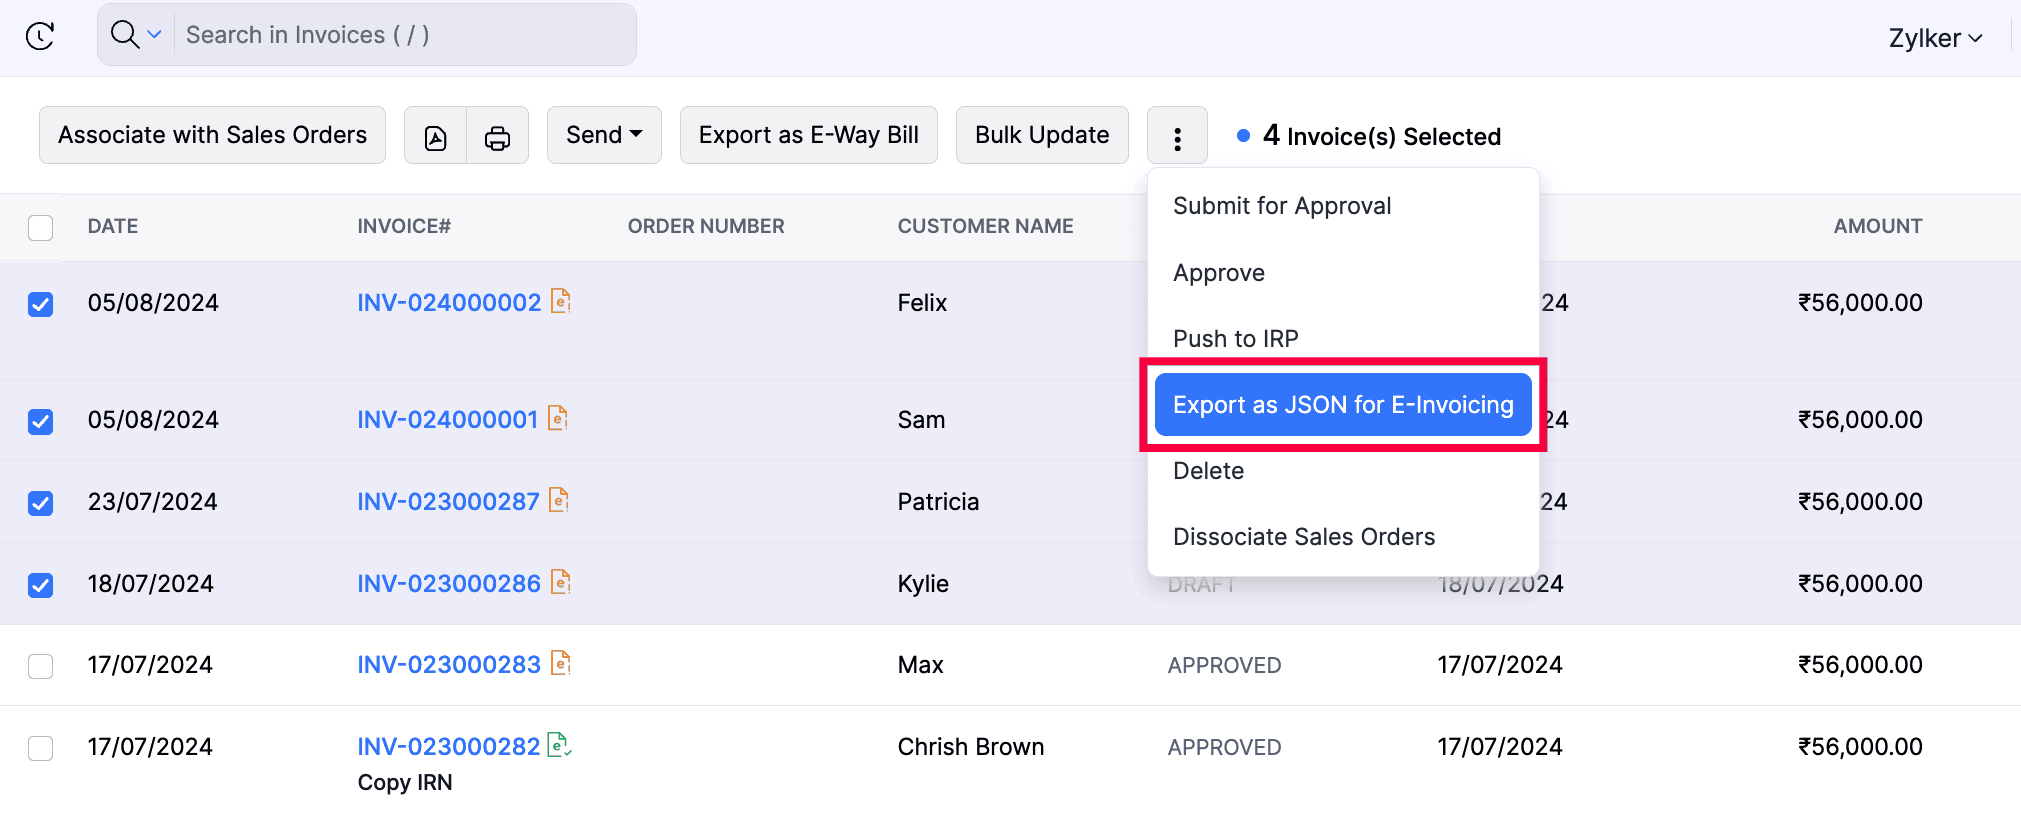Open the three-dot more actions menu
Screen dimensions: 2021x814
[x=1177, y=135]
